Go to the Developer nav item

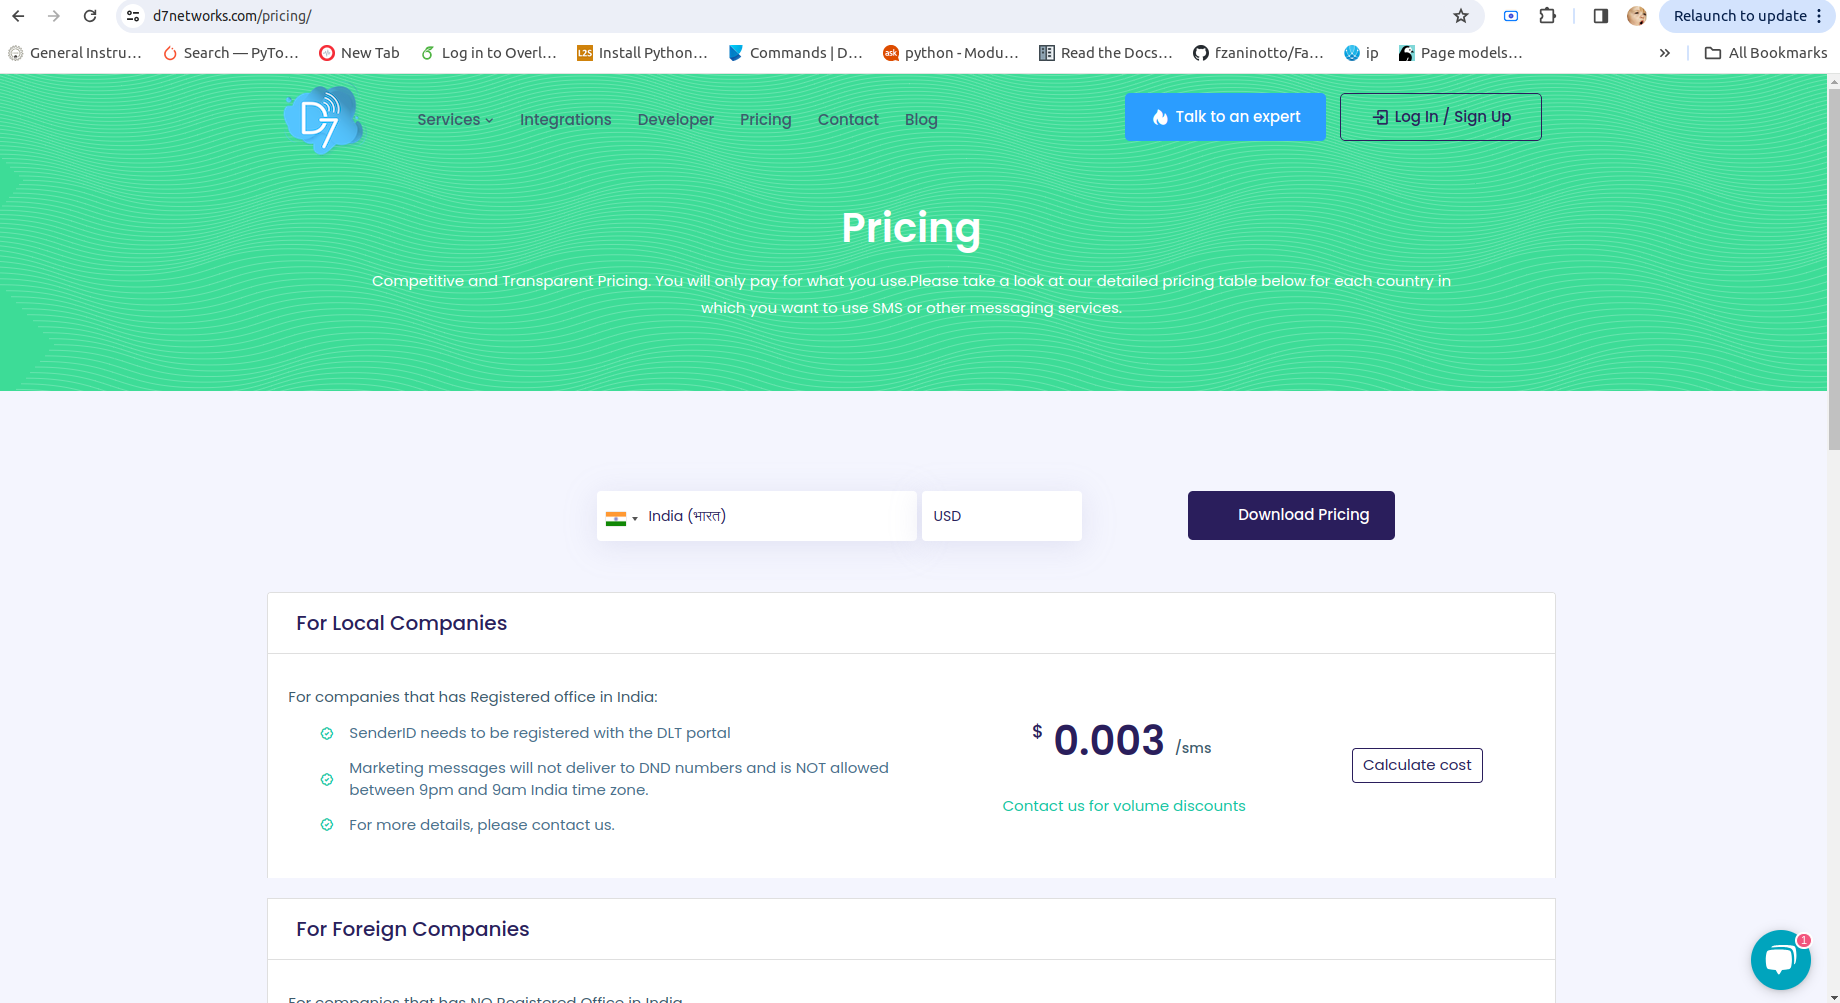pyautogui.click(x=675, y=120)
